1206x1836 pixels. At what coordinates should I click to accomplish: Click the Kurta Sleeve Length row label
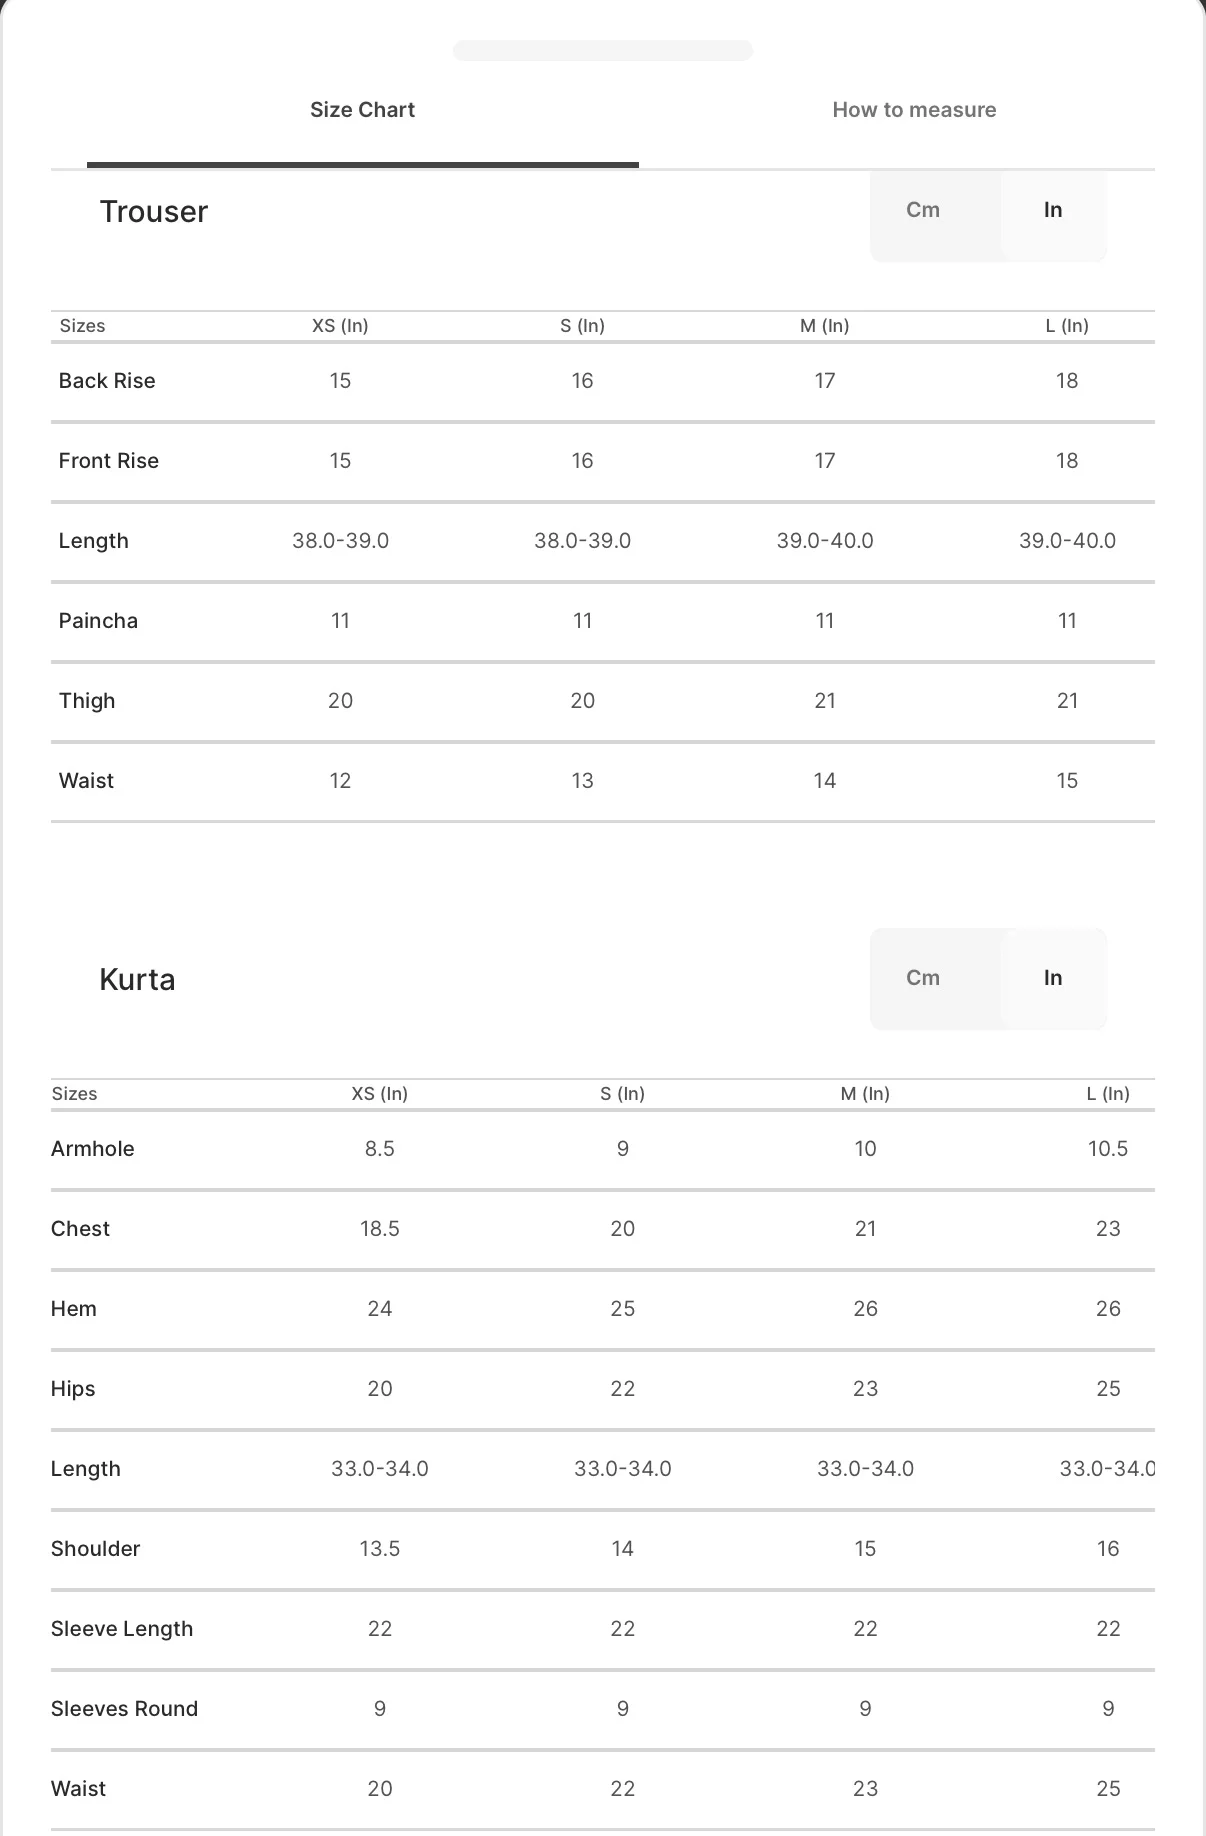(x=122, y=1629)
